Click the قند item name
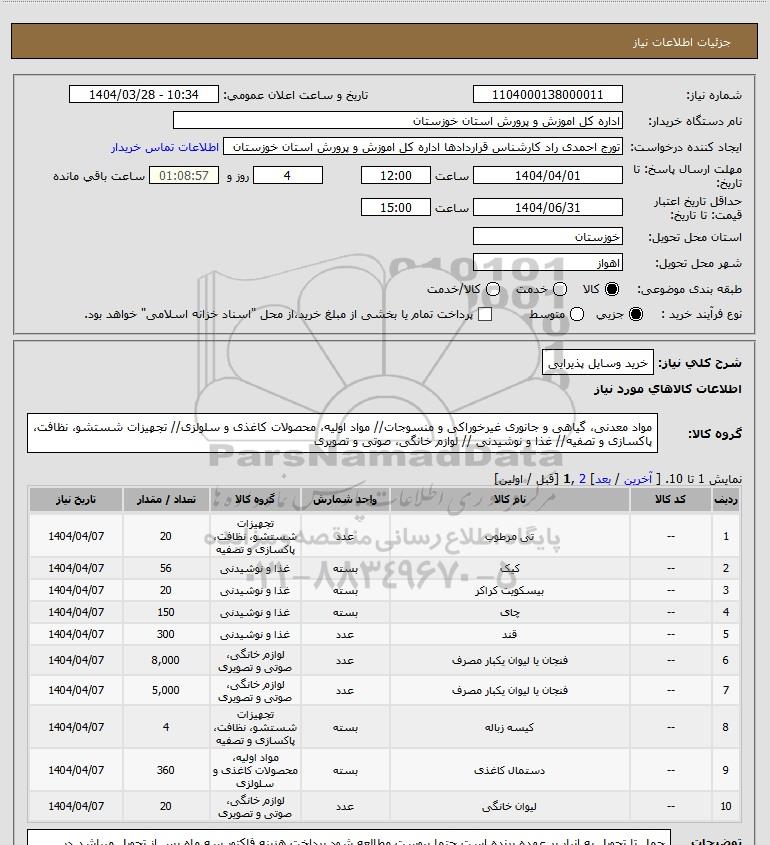 tap(509, 634)
